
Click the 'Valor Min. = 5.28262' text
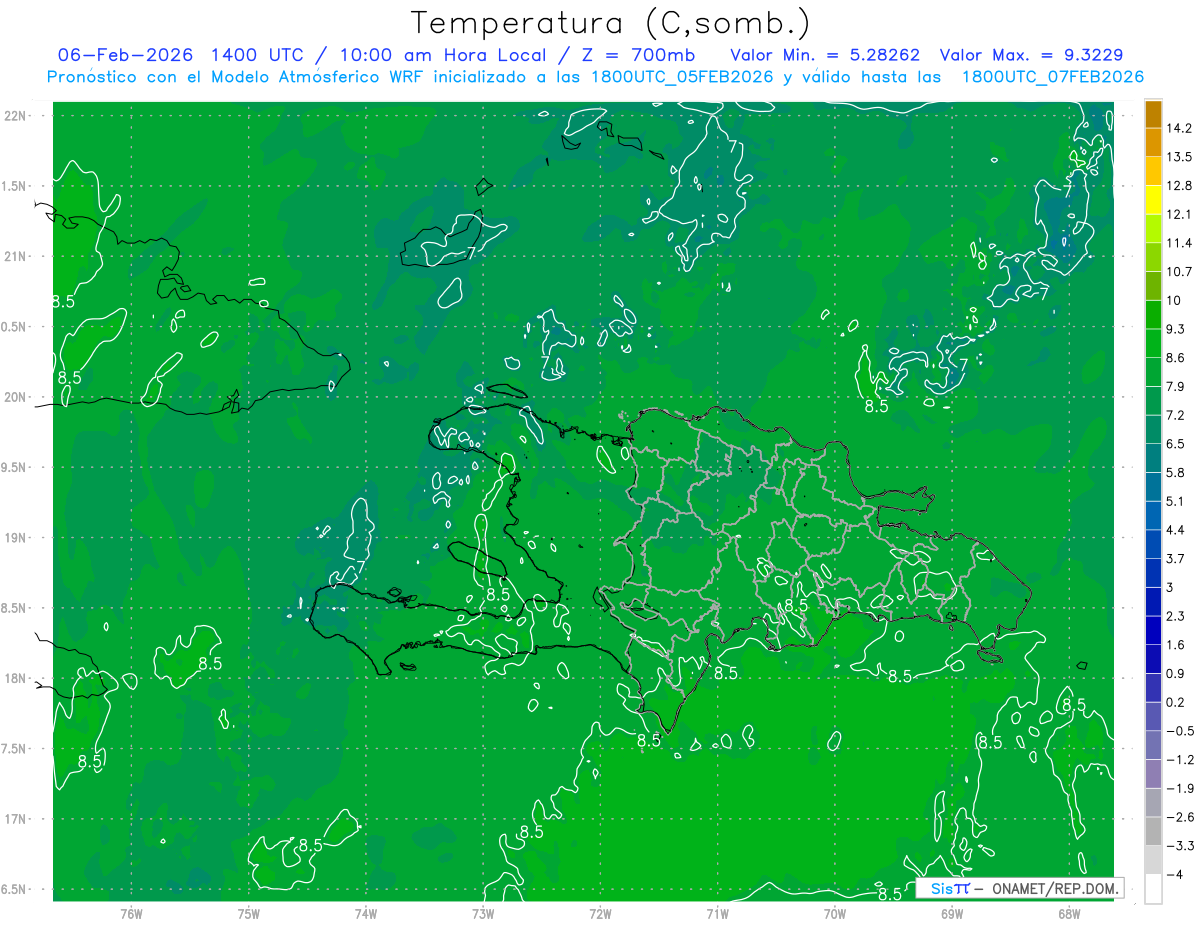click(x=825, y=54)
